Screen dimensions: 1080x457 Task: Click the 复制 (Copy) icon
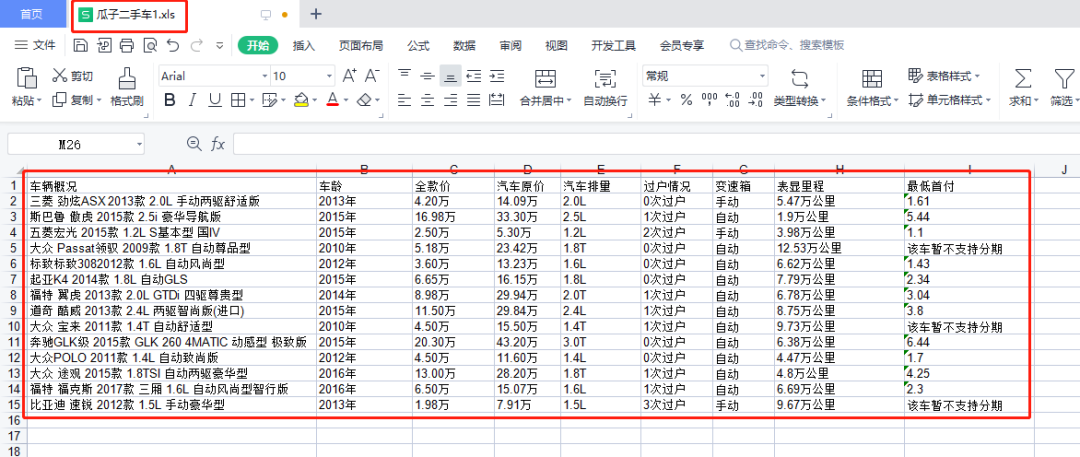pyautogui.click(x=60, y=100)
